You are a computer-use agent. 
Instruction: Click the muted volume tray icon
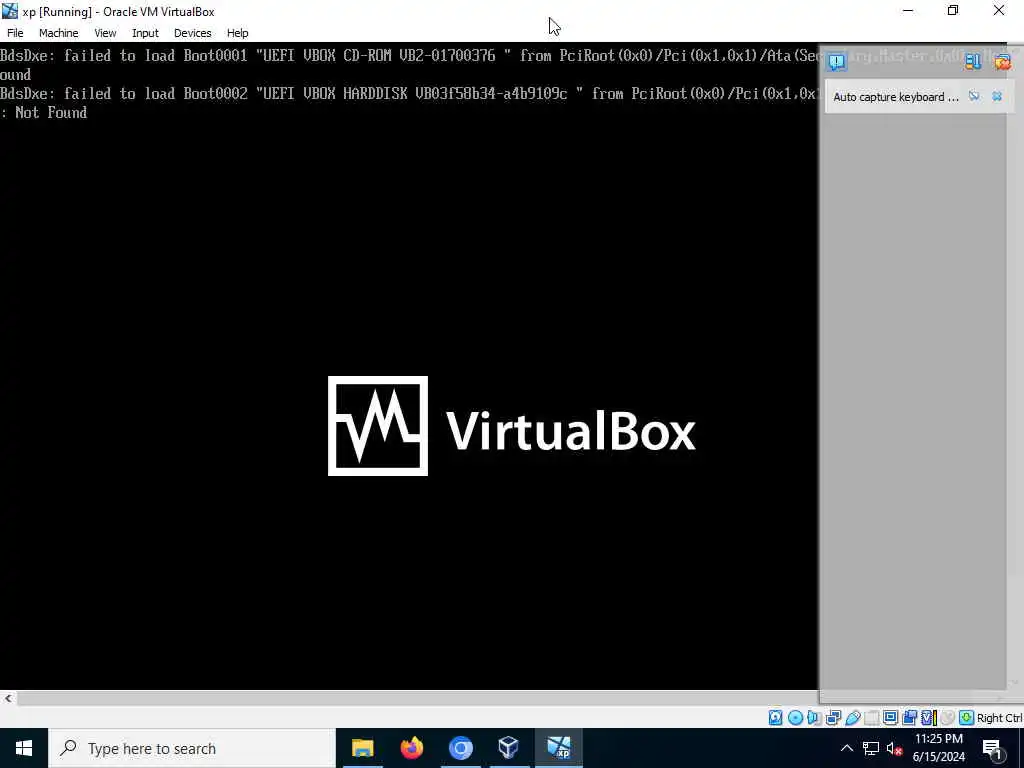pyautogui.click(x=895, y=748)
